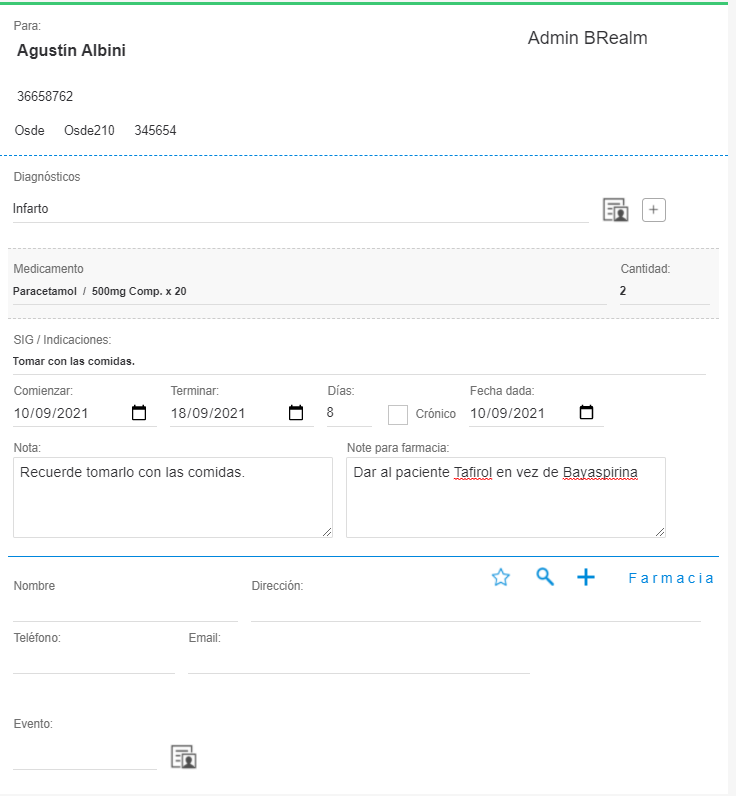Search pharmacies with magnifier icon
The width and height of the screenshot is (736, 796).
(x=545, y=577)
